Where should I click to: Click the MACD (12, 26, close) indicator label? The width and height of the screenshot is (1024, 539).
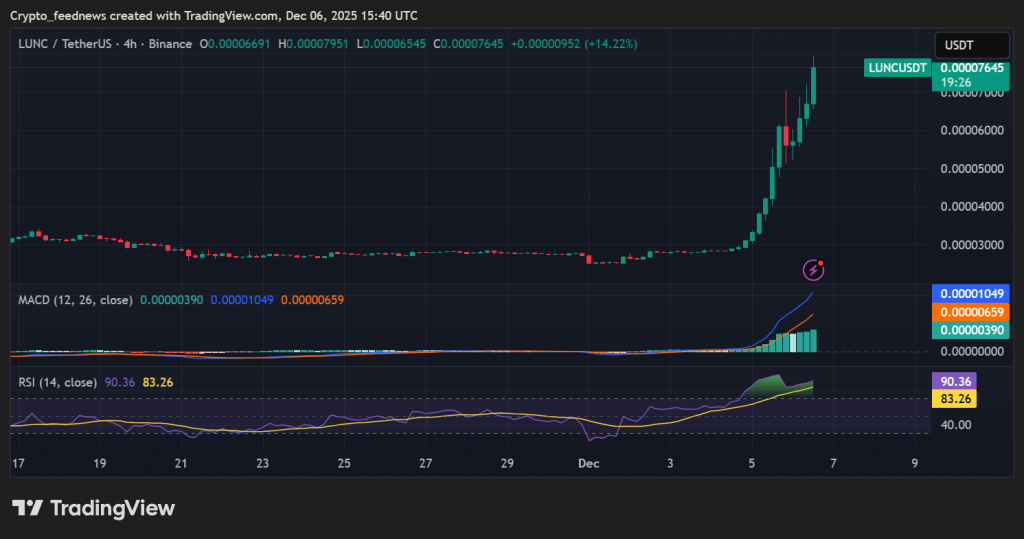(75, 299)
